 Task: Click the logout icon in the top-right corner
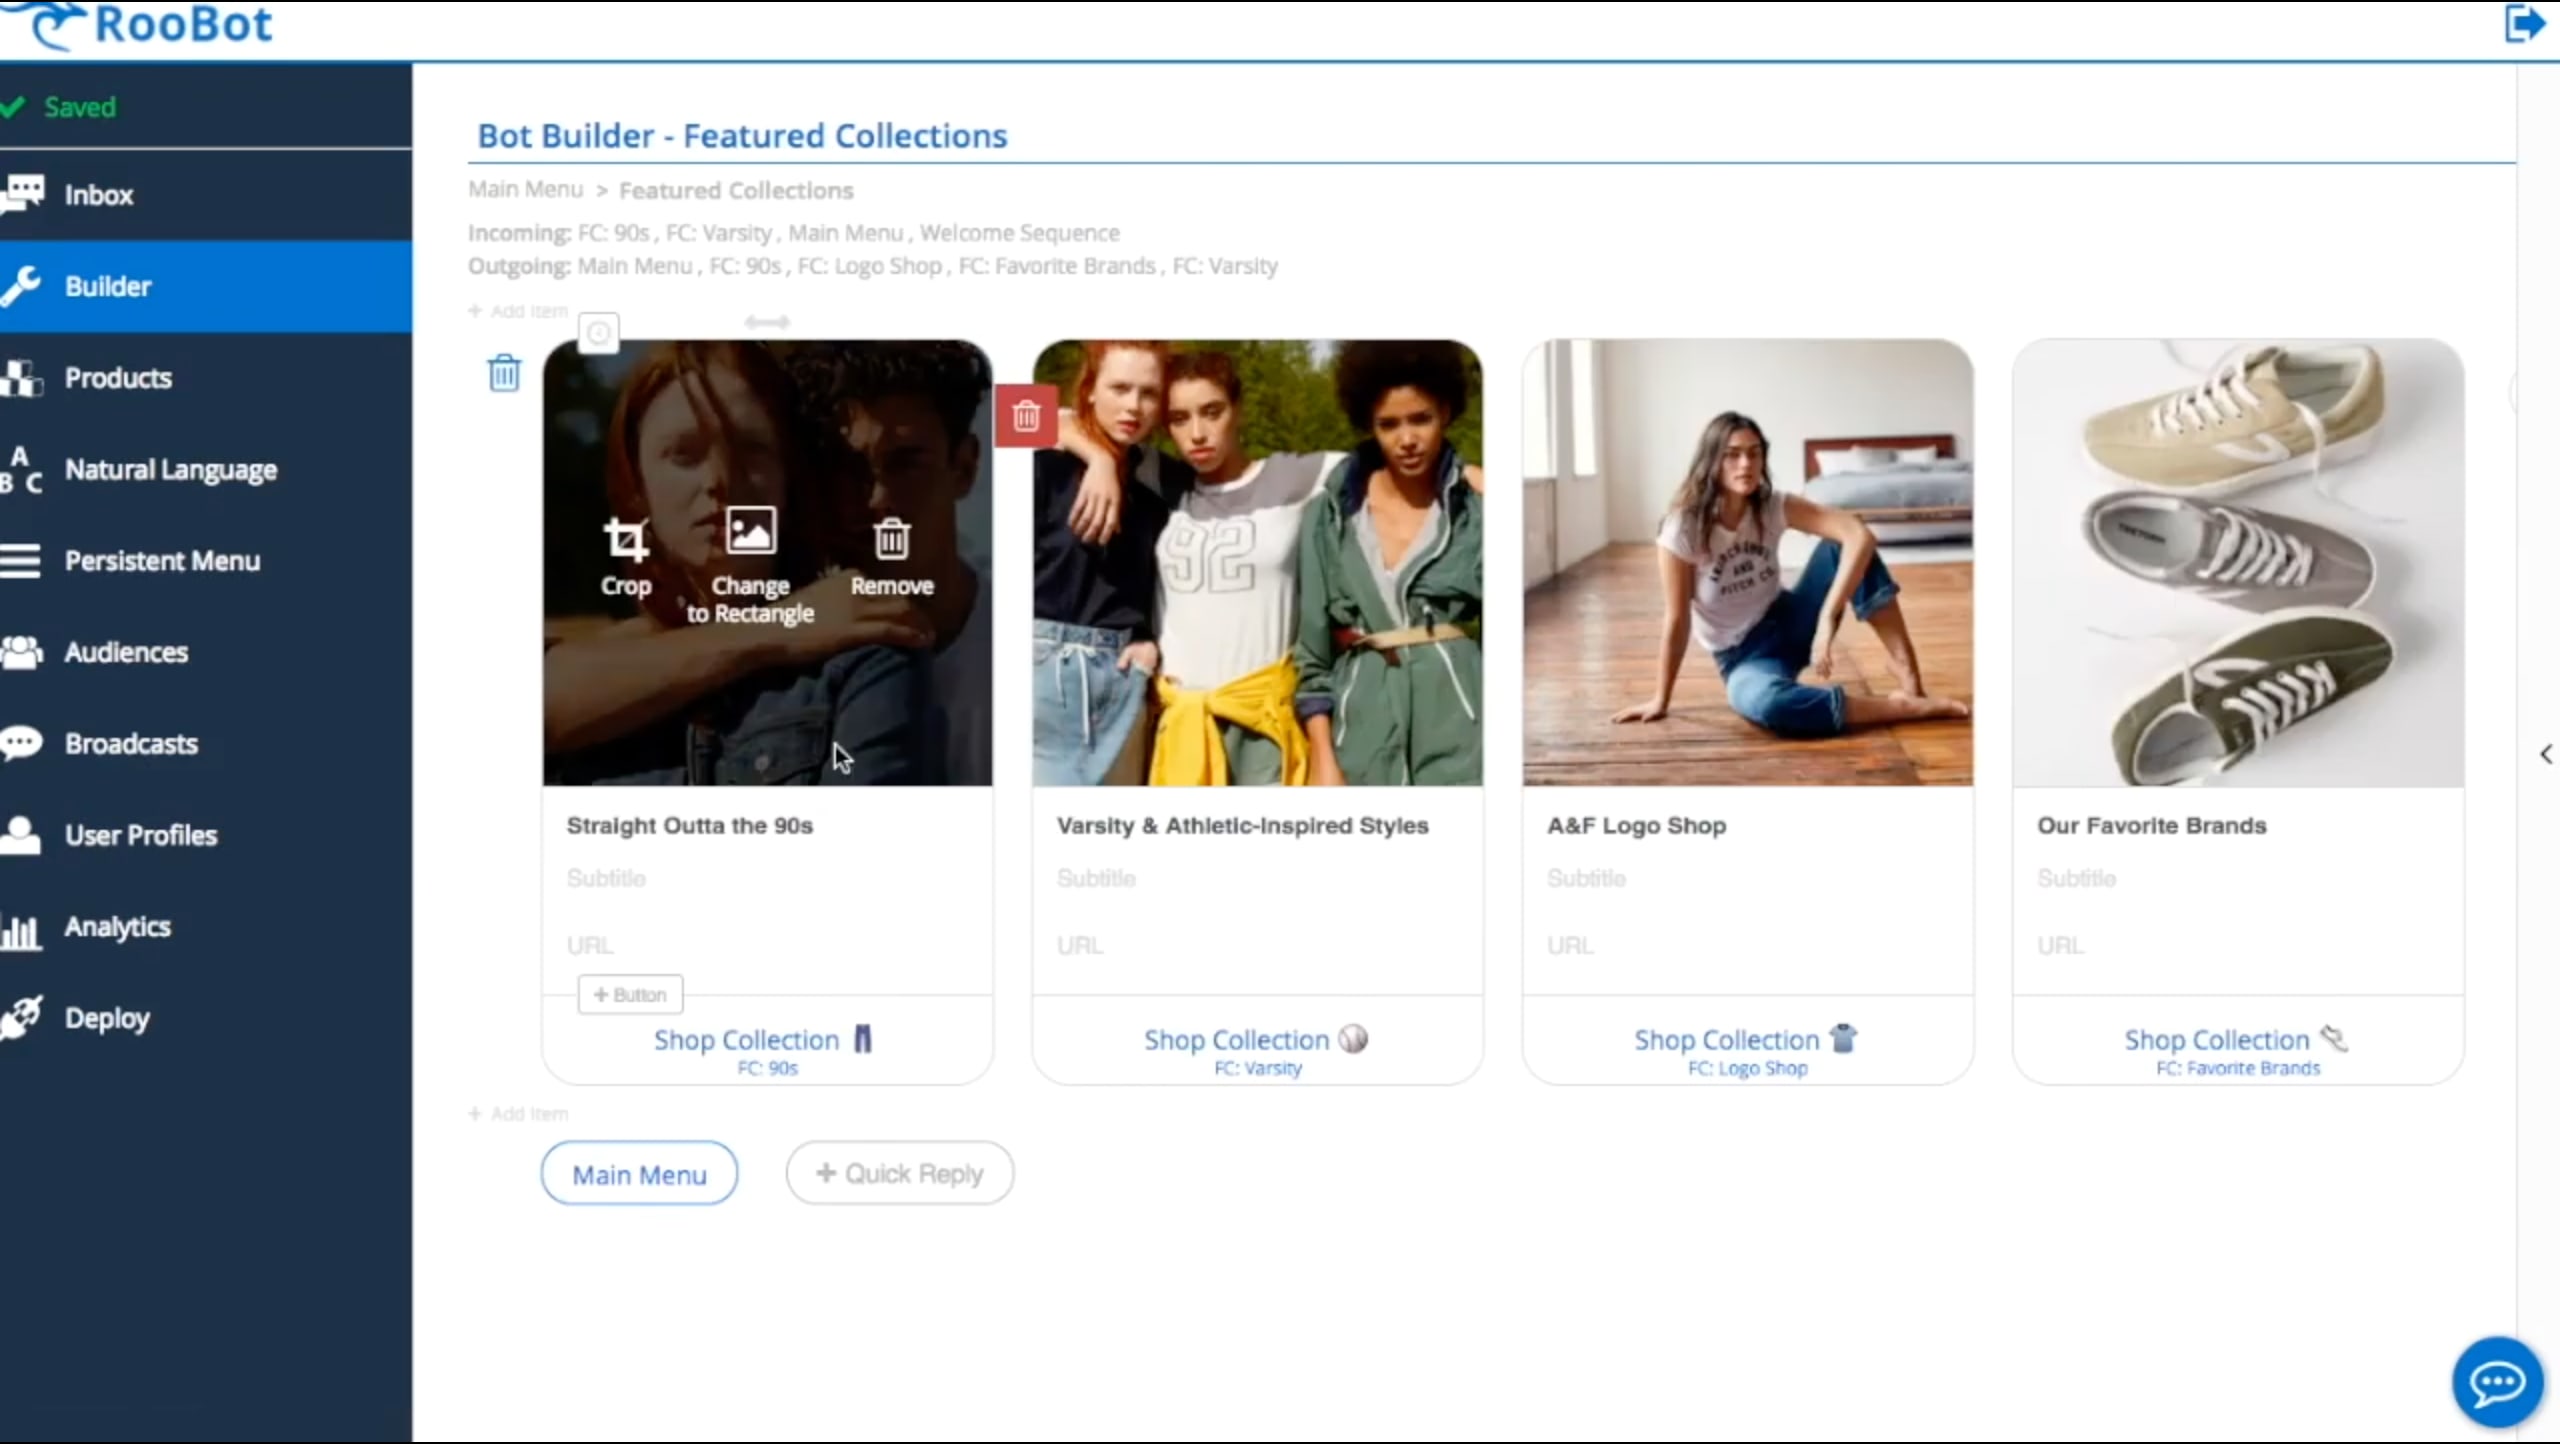[2524, 24]
